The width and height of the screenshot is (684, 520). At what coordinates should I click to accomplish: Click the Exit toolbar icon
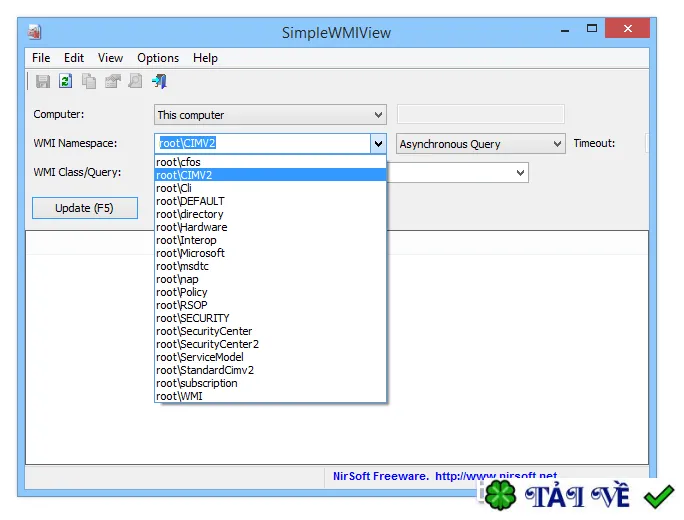[x=159, y=81]
